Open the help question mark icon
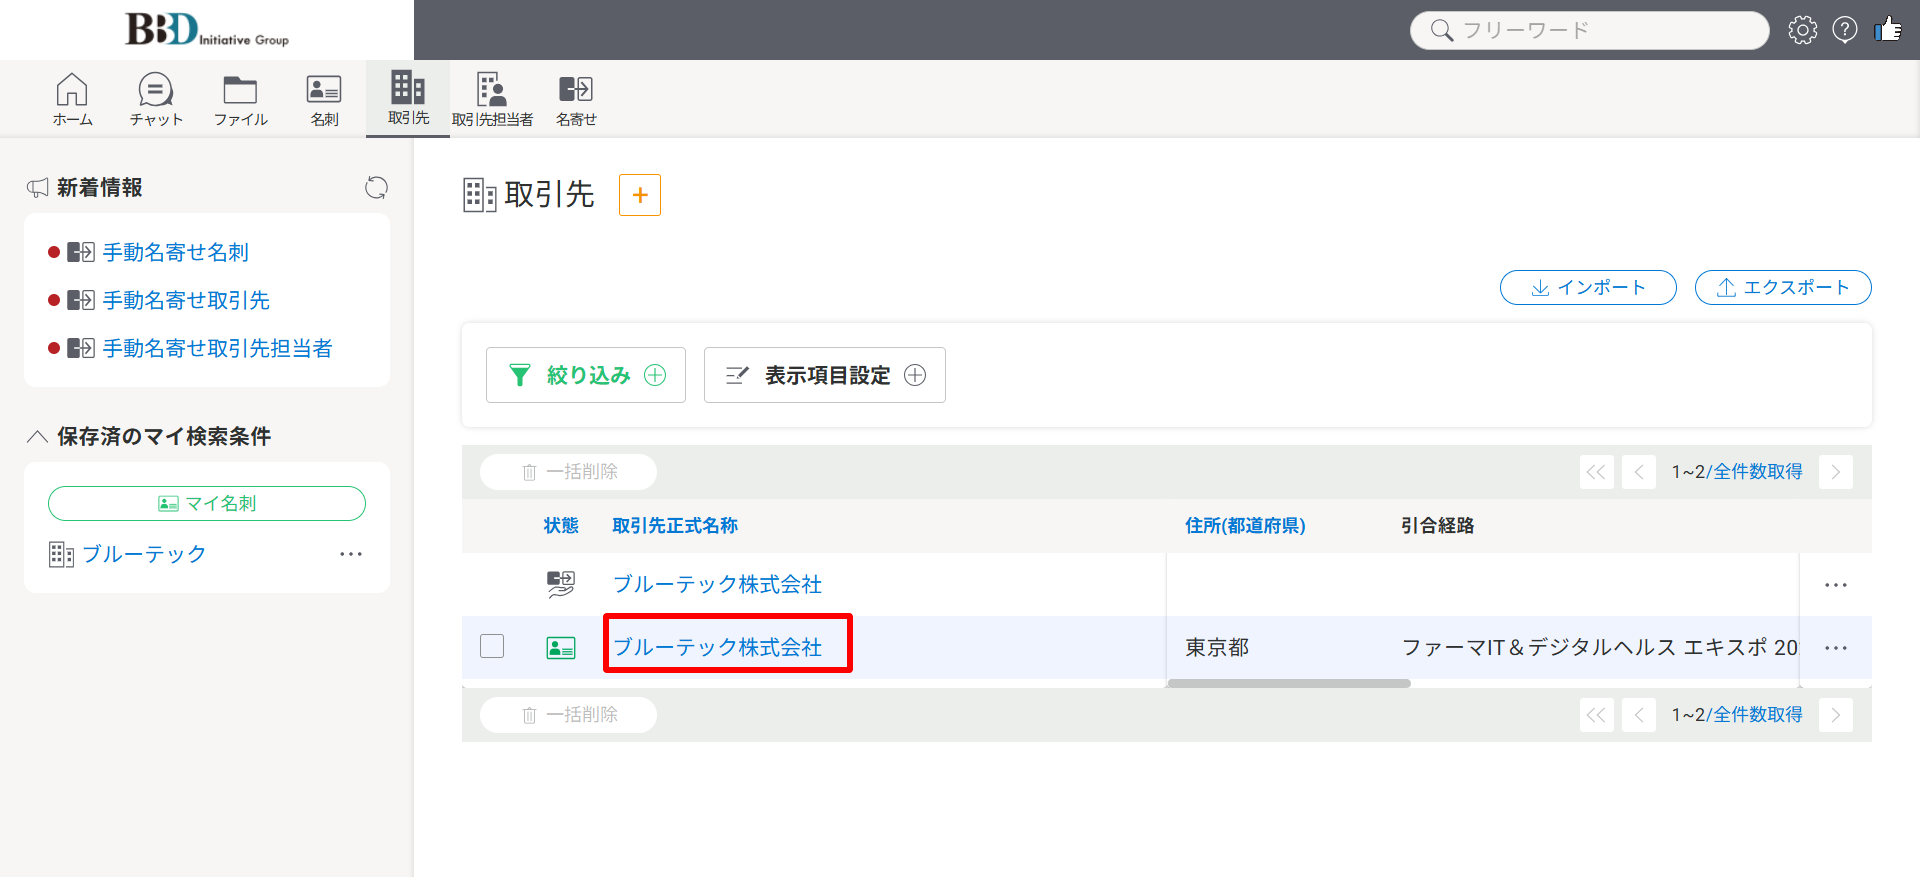The width and height of the screenshot is (1920, 877). click(1845, 30)
